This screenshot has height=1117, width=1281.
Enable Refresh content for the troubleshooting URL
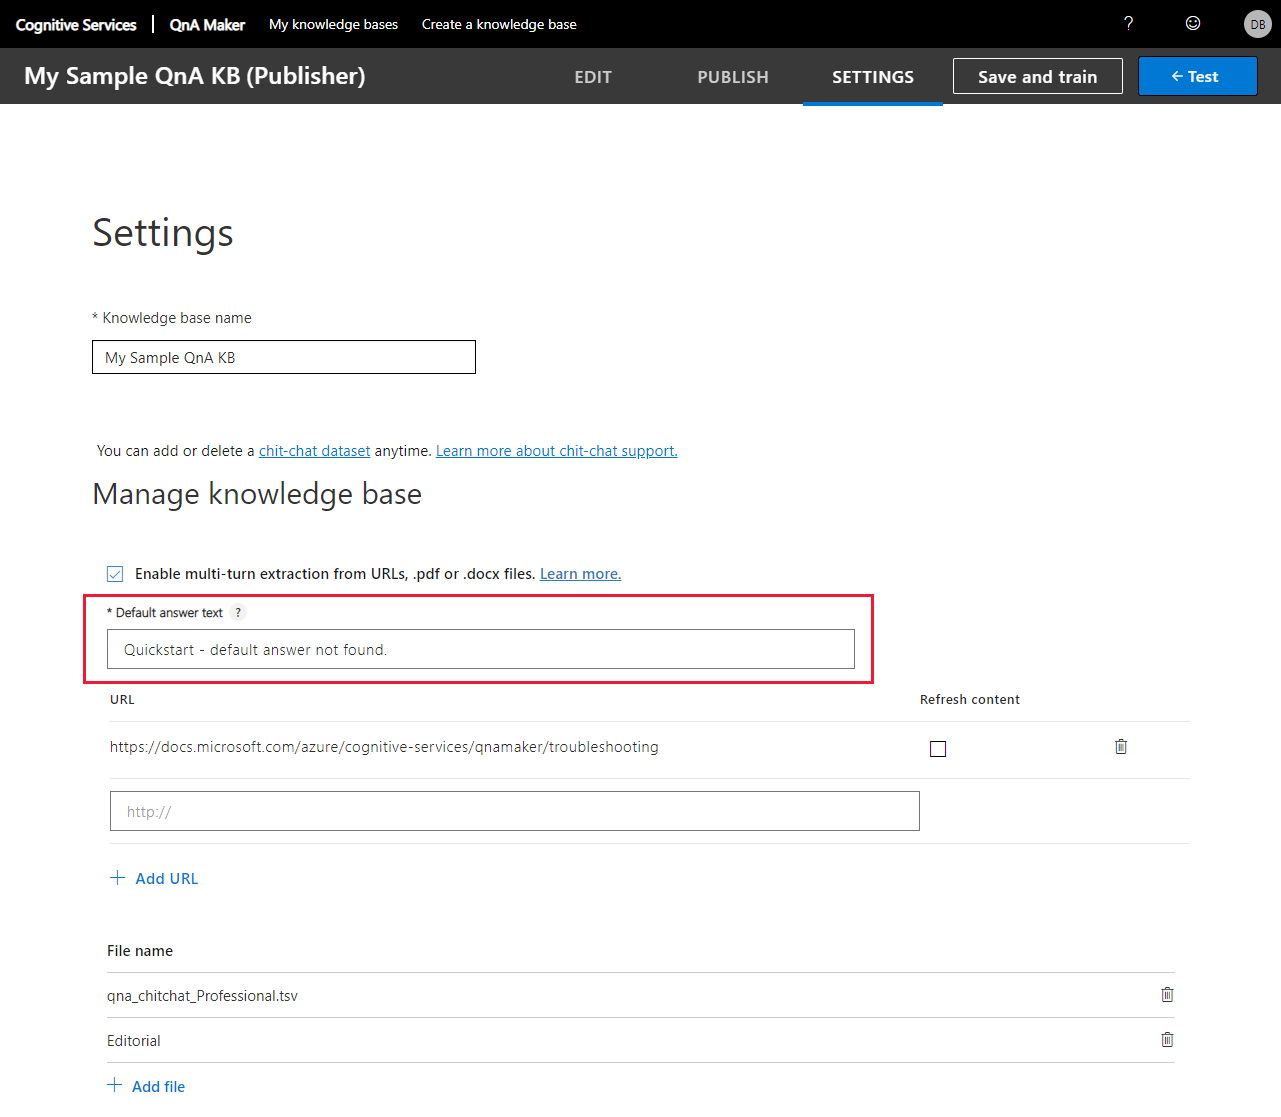pyautogui.click(x=937, y=748)
